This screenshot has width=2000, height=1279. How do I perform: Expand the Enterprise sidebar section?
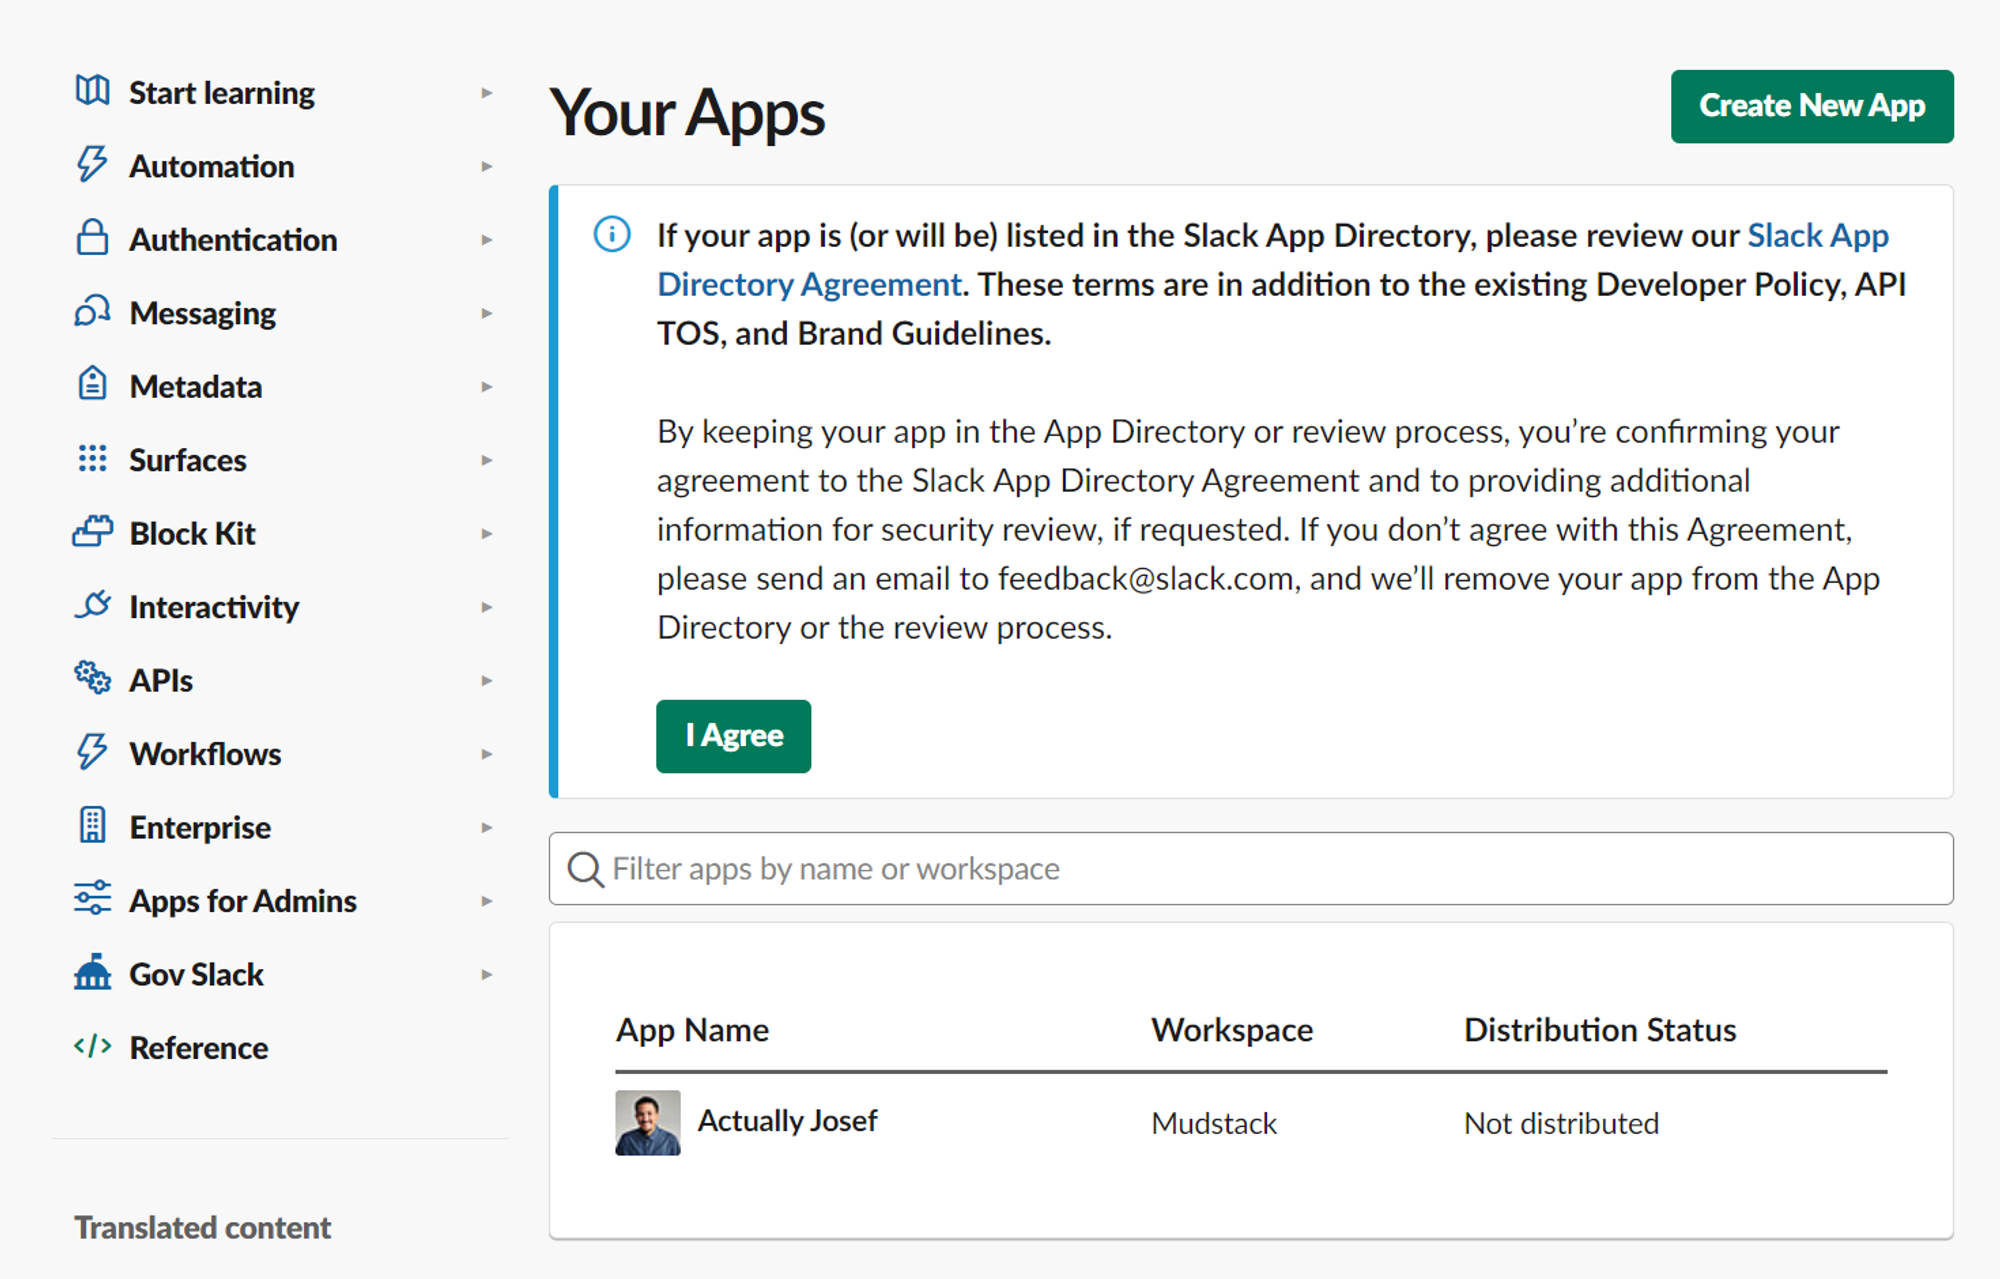coord(488,826)
